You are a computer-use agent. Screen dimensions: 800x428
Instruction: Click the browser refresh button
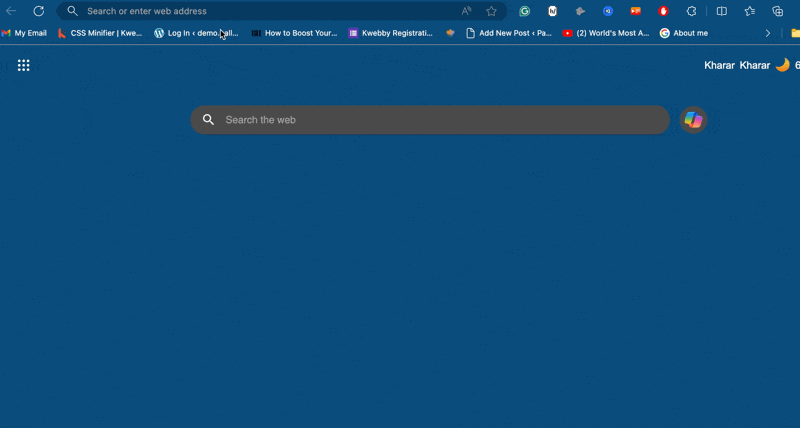[38, 11]
